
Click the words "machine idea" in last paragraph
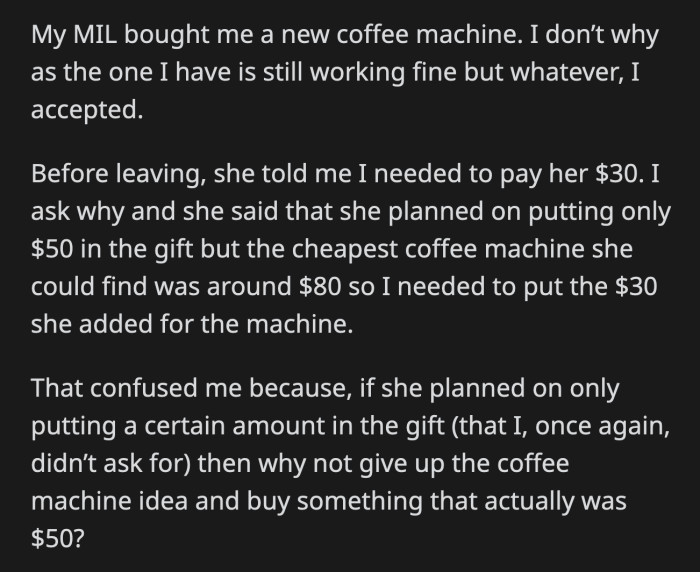click(x=109, y=501)
